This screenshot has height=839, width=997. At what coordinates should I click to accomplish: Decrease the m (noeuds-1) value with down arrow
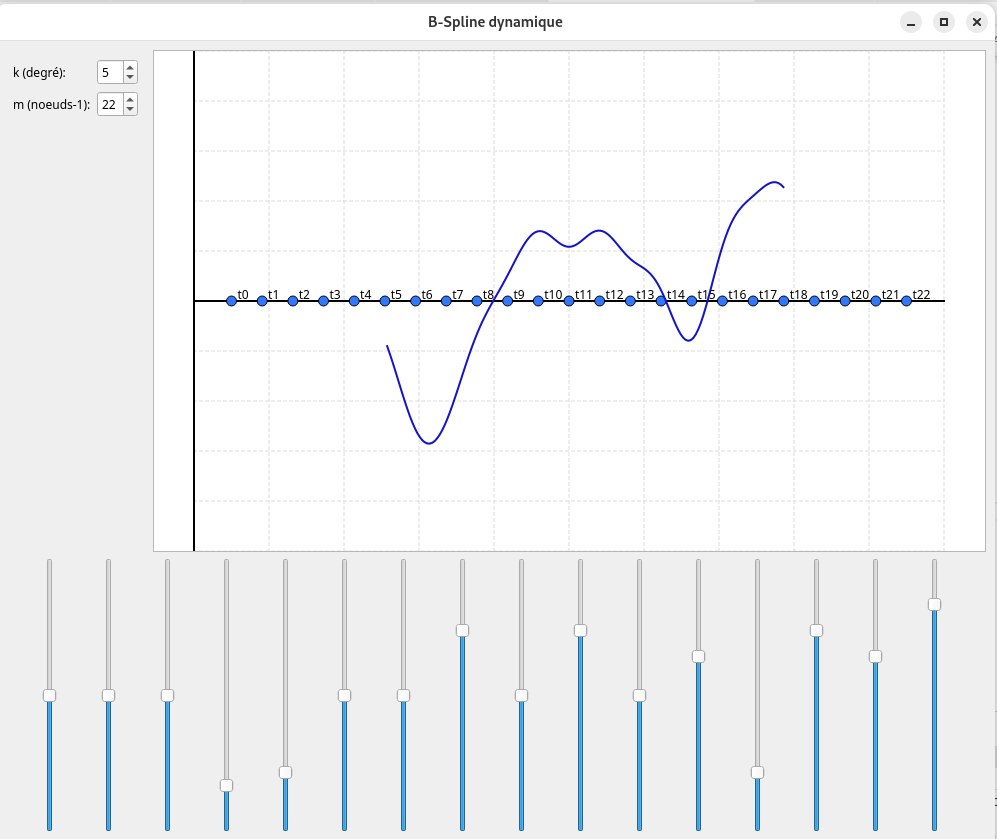point(130,110)
